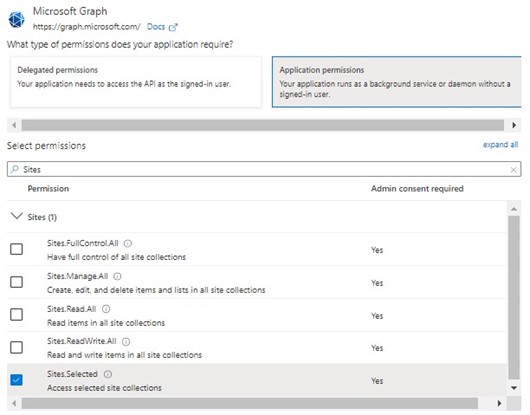Click the upper horizontal scrollbar thumb

tap(263, 125)
